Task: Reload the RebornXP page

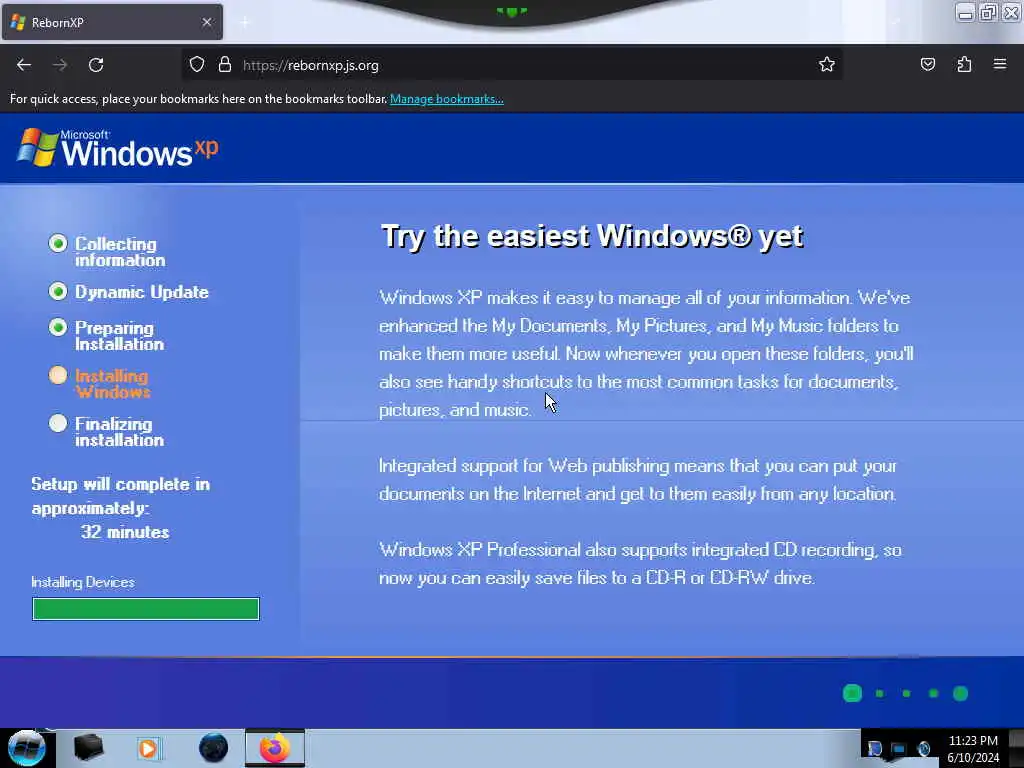Action: (x=96, y=65)
